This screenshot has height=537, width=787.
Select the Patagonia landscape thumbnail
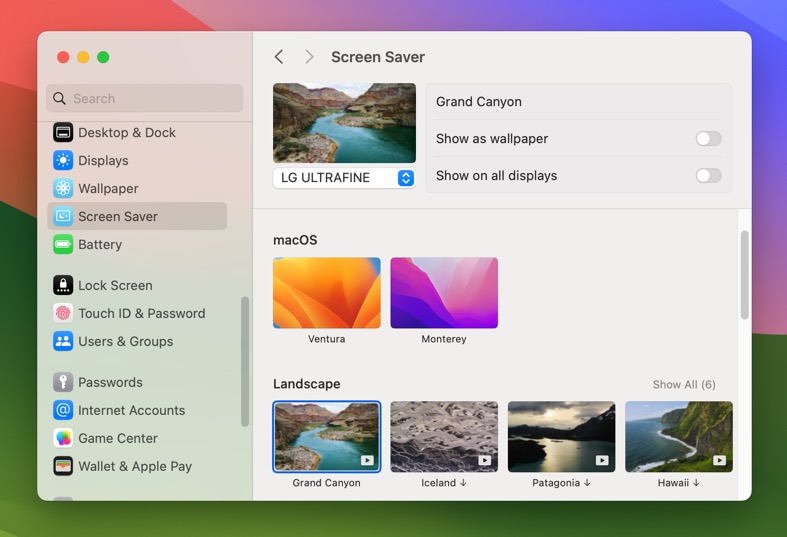point(562,437)
